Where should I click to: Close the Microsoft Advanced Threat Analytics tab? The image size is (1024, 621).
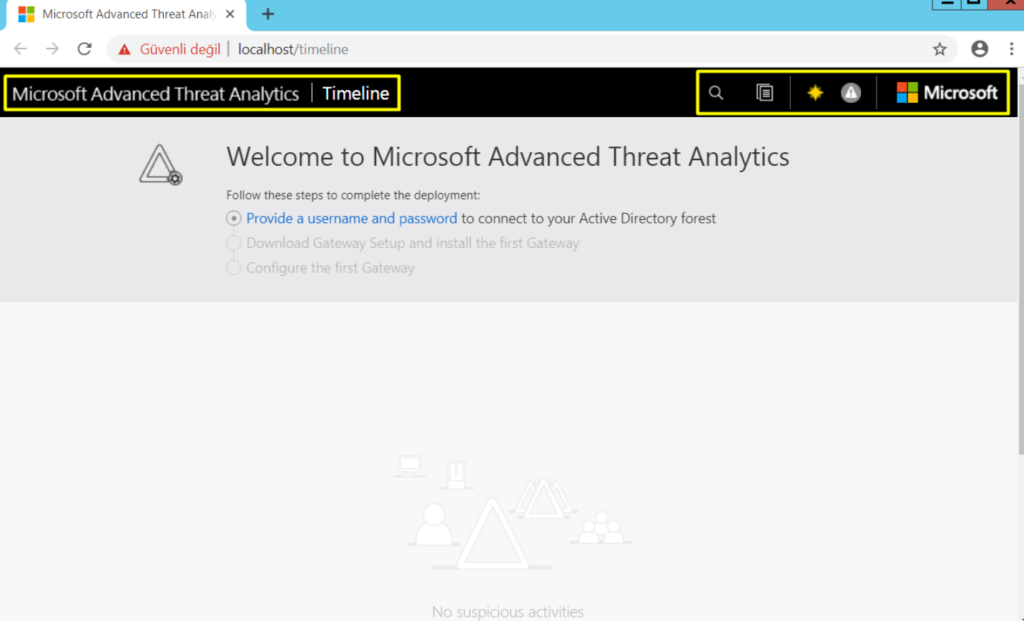tap(230, 14)
